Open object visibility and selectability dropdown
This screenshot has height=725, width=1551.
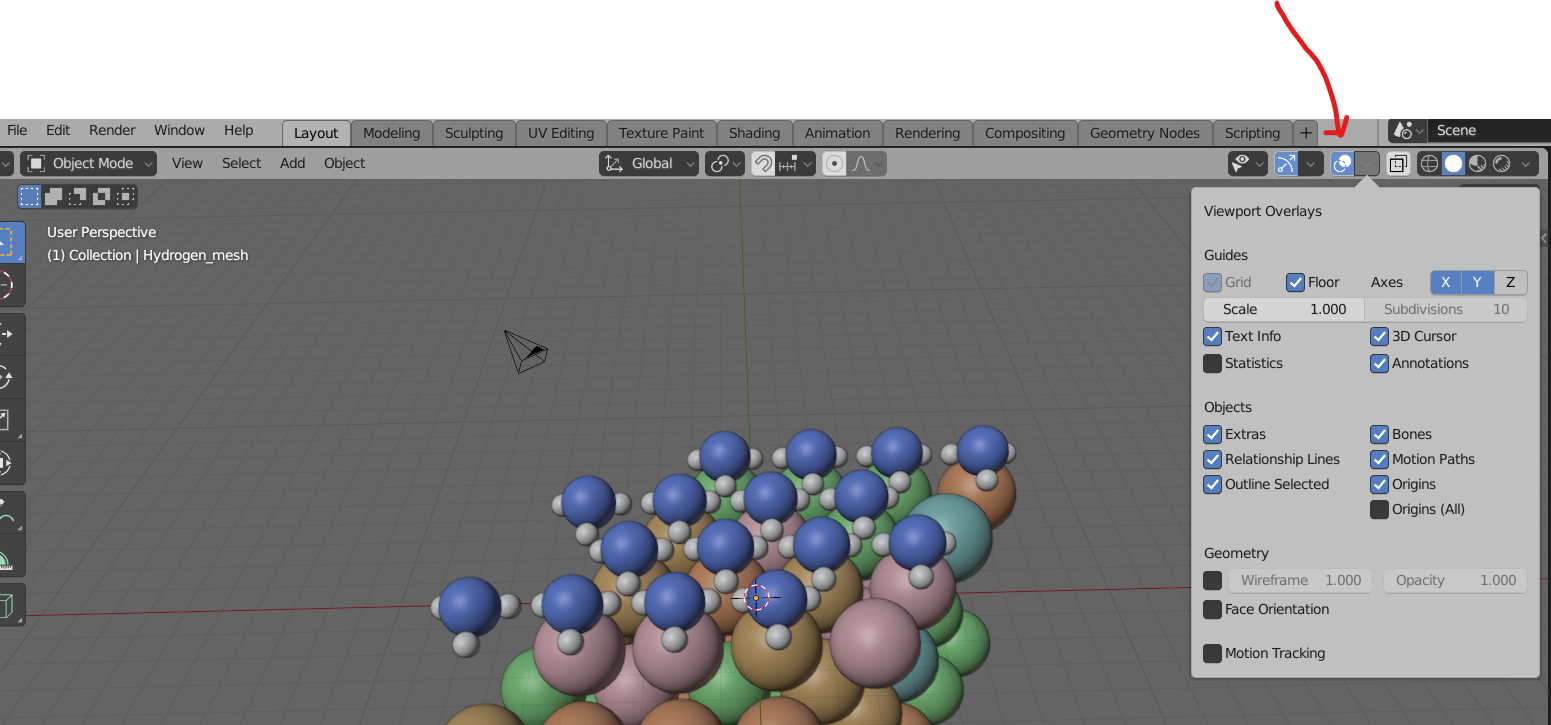coord(1248,163)
